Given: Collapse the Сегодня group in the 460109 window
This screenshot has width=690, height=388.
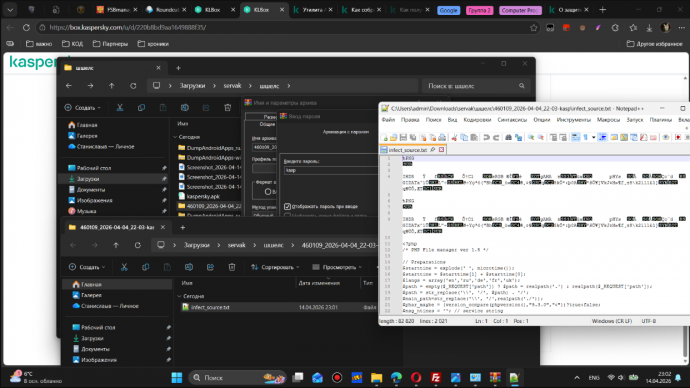Looking at the screenshot, I should [180, 296].
